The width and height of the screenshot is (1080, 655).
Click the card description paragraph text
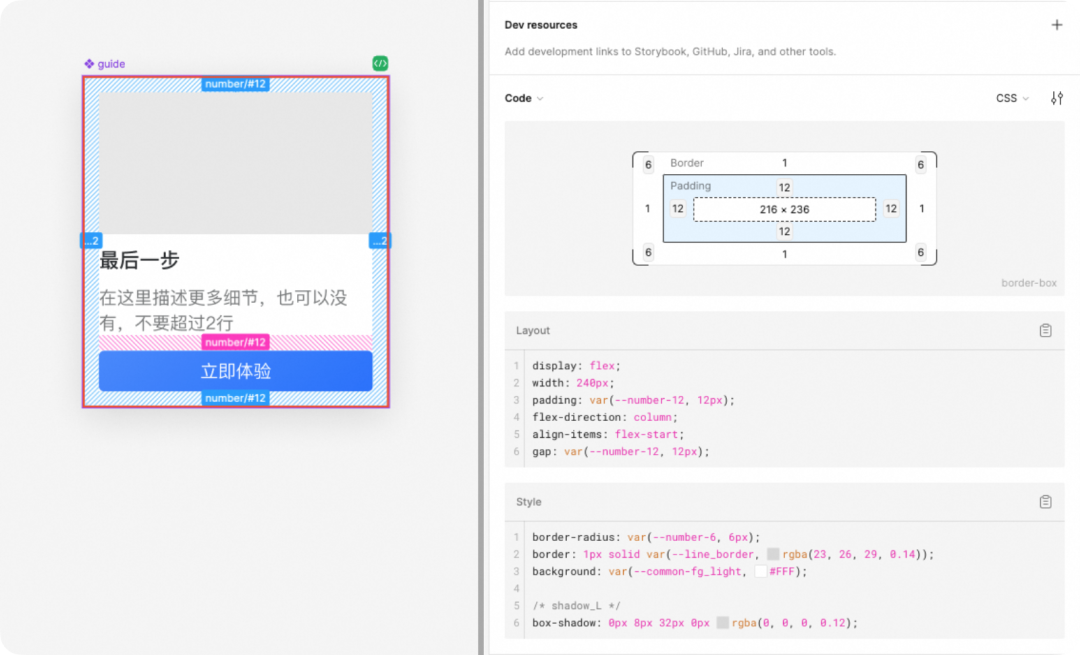tap(223, 310)
